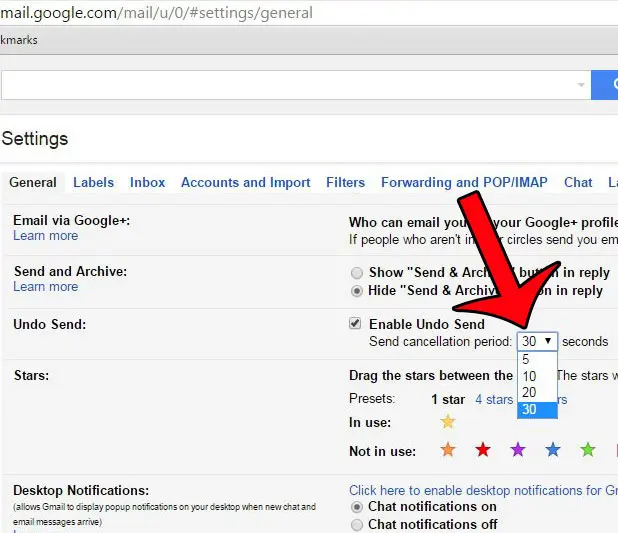Click the blue search button
Viewport: 618px width, 533px height.
point(605,85)
